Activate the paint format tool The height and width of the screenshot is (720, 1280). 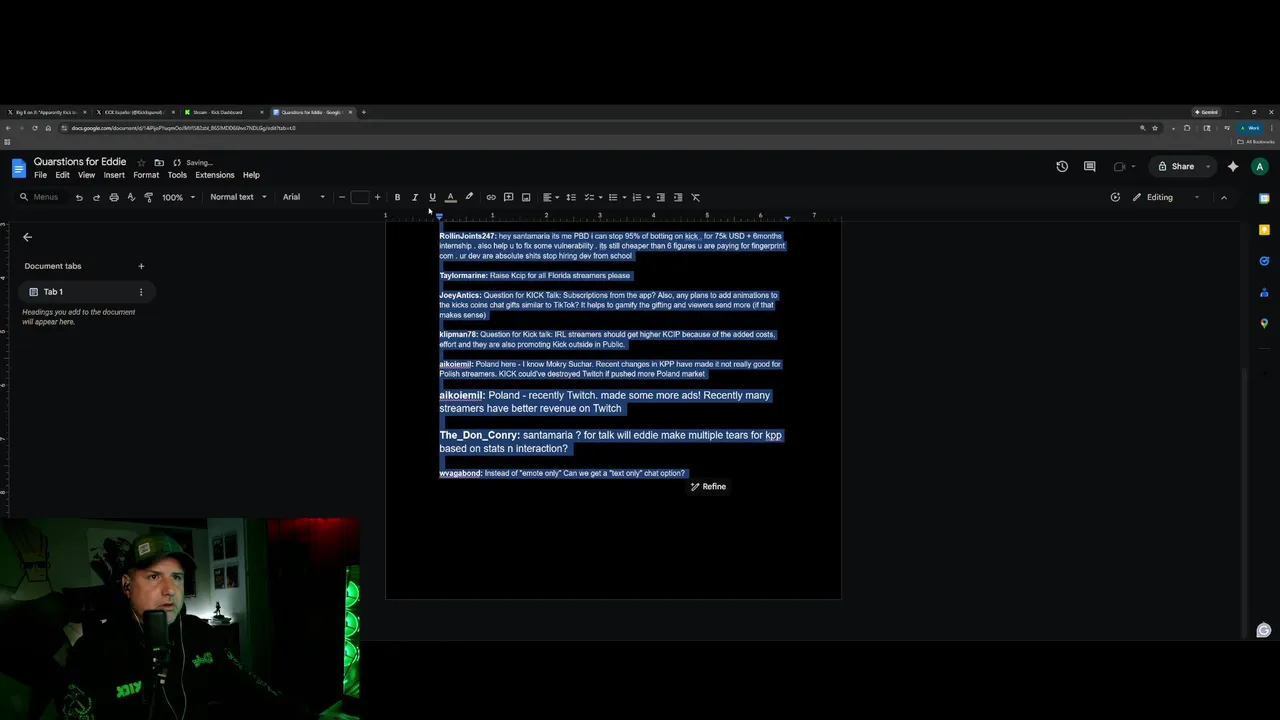tap(149, 197)
